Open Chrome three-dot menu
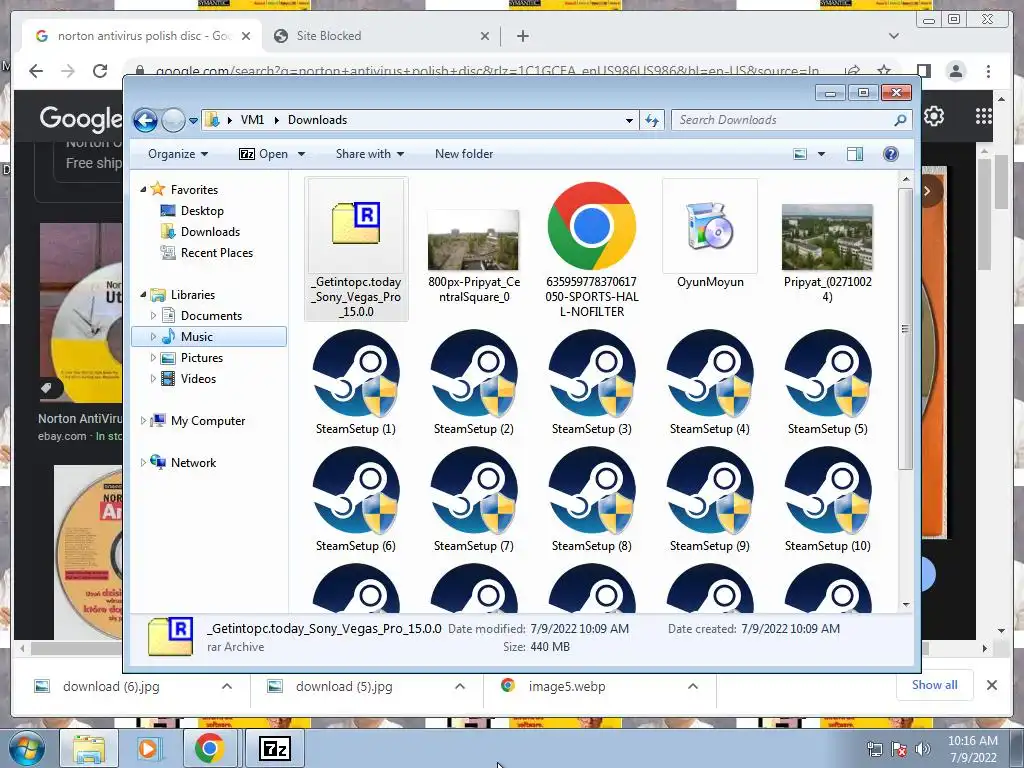This screenshot has height=768, width=1024. click(x=989, y=71)
